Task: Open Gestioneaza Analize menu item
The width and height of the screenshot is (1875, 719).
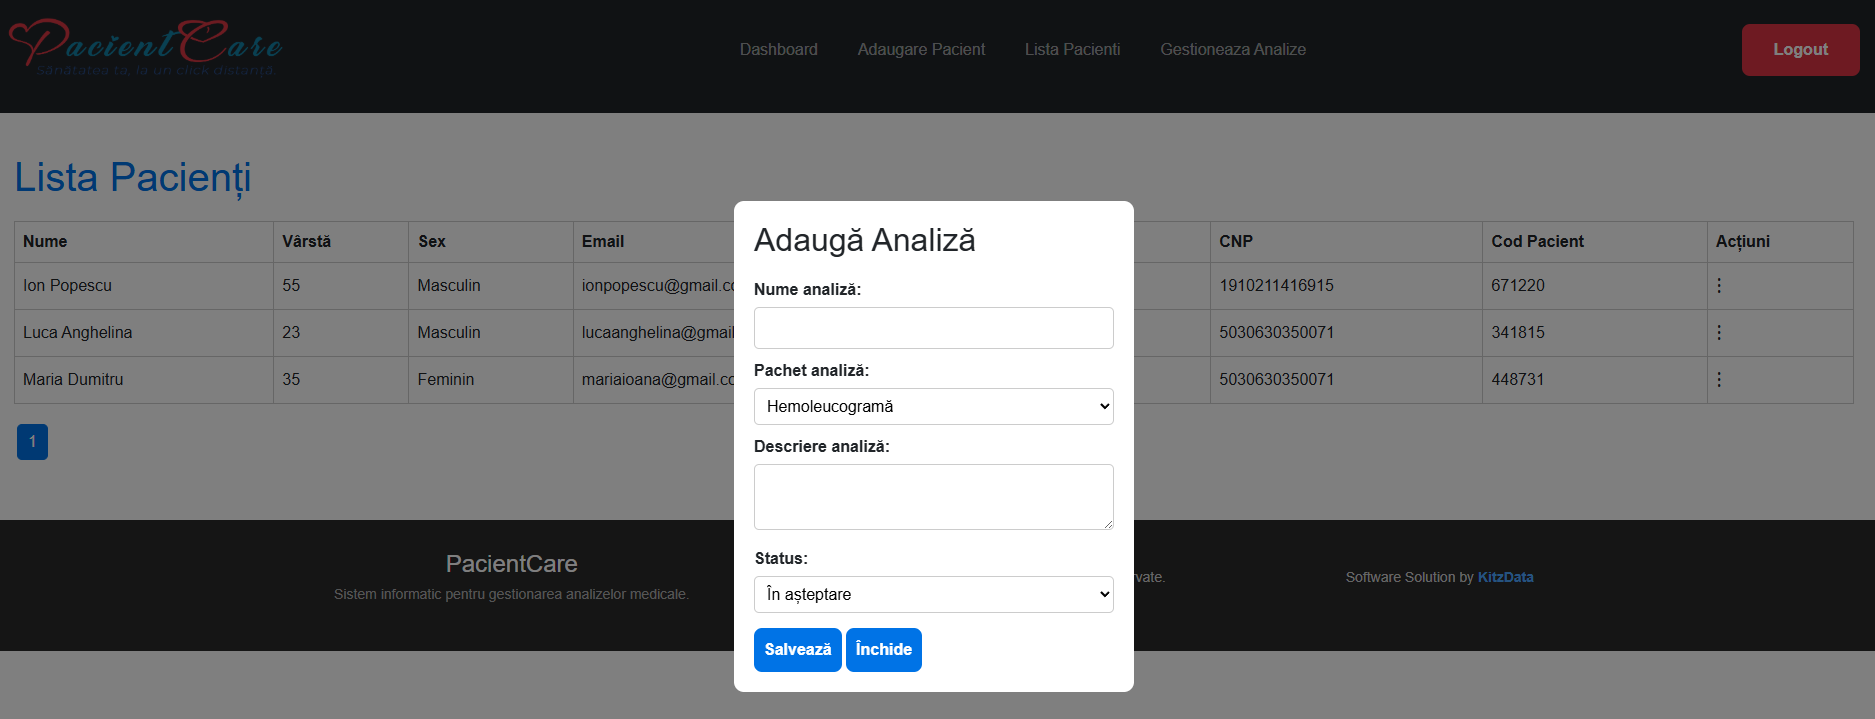Action: pyautogui.click(x=1232, y=50)
